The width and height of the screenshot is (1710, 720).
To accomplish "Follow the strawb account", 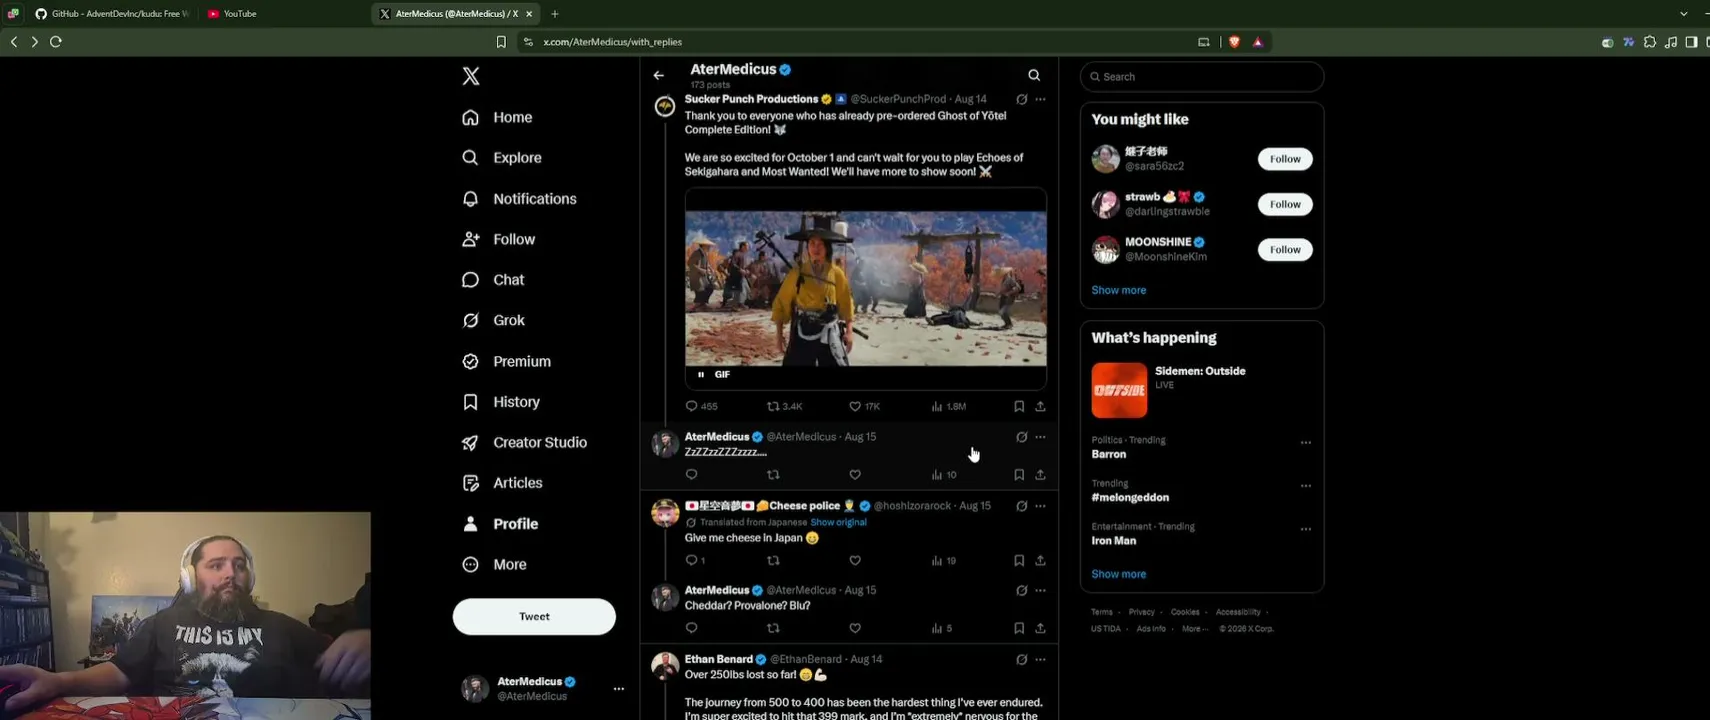I will 1285,204.
